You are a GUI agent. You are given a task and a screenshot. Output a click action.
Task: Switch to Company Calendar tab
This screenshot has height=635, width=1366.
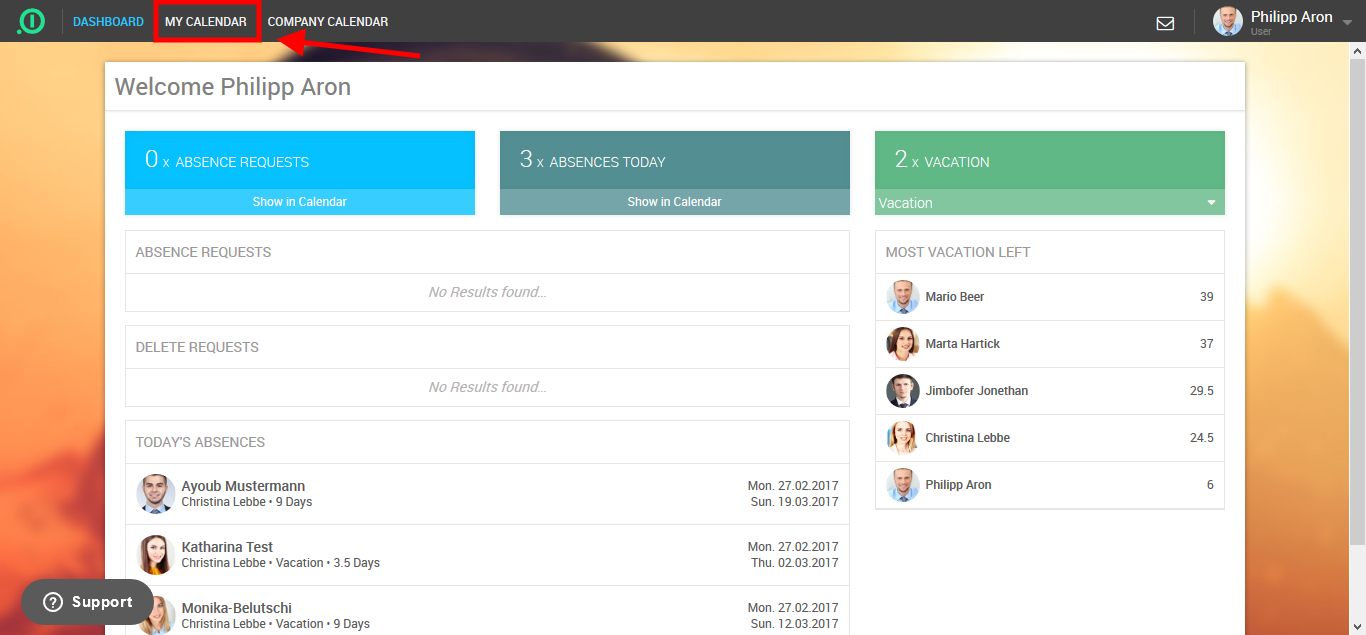pos(328,22)
